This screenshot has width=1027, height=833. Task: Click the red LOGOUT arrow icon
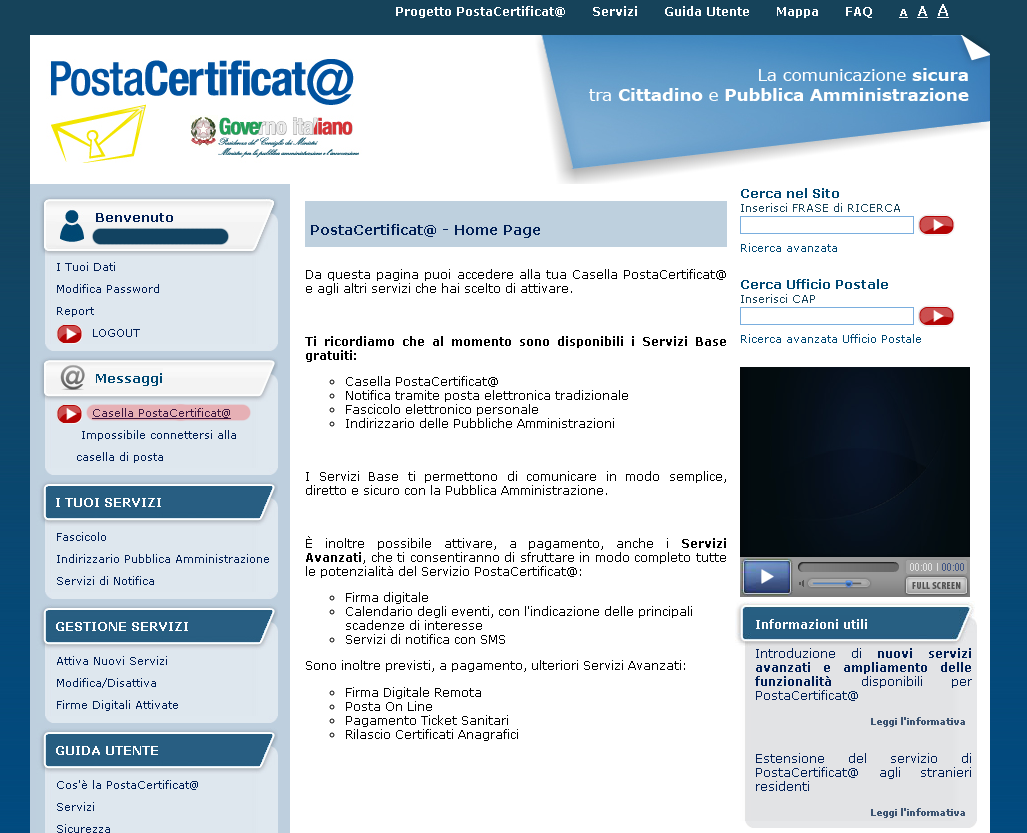[x=69, y=334]
